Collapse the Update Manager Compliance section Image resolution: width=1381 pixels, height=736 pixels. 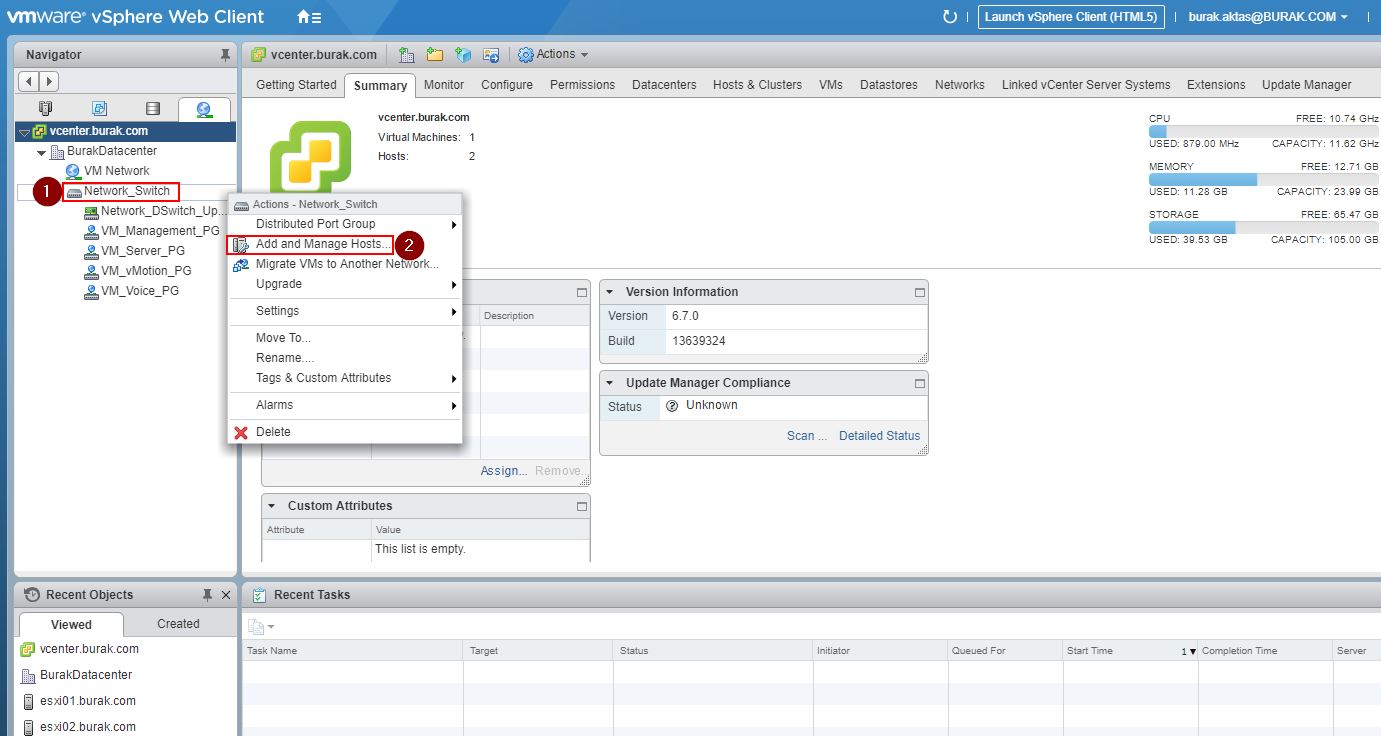pos(610,383)
